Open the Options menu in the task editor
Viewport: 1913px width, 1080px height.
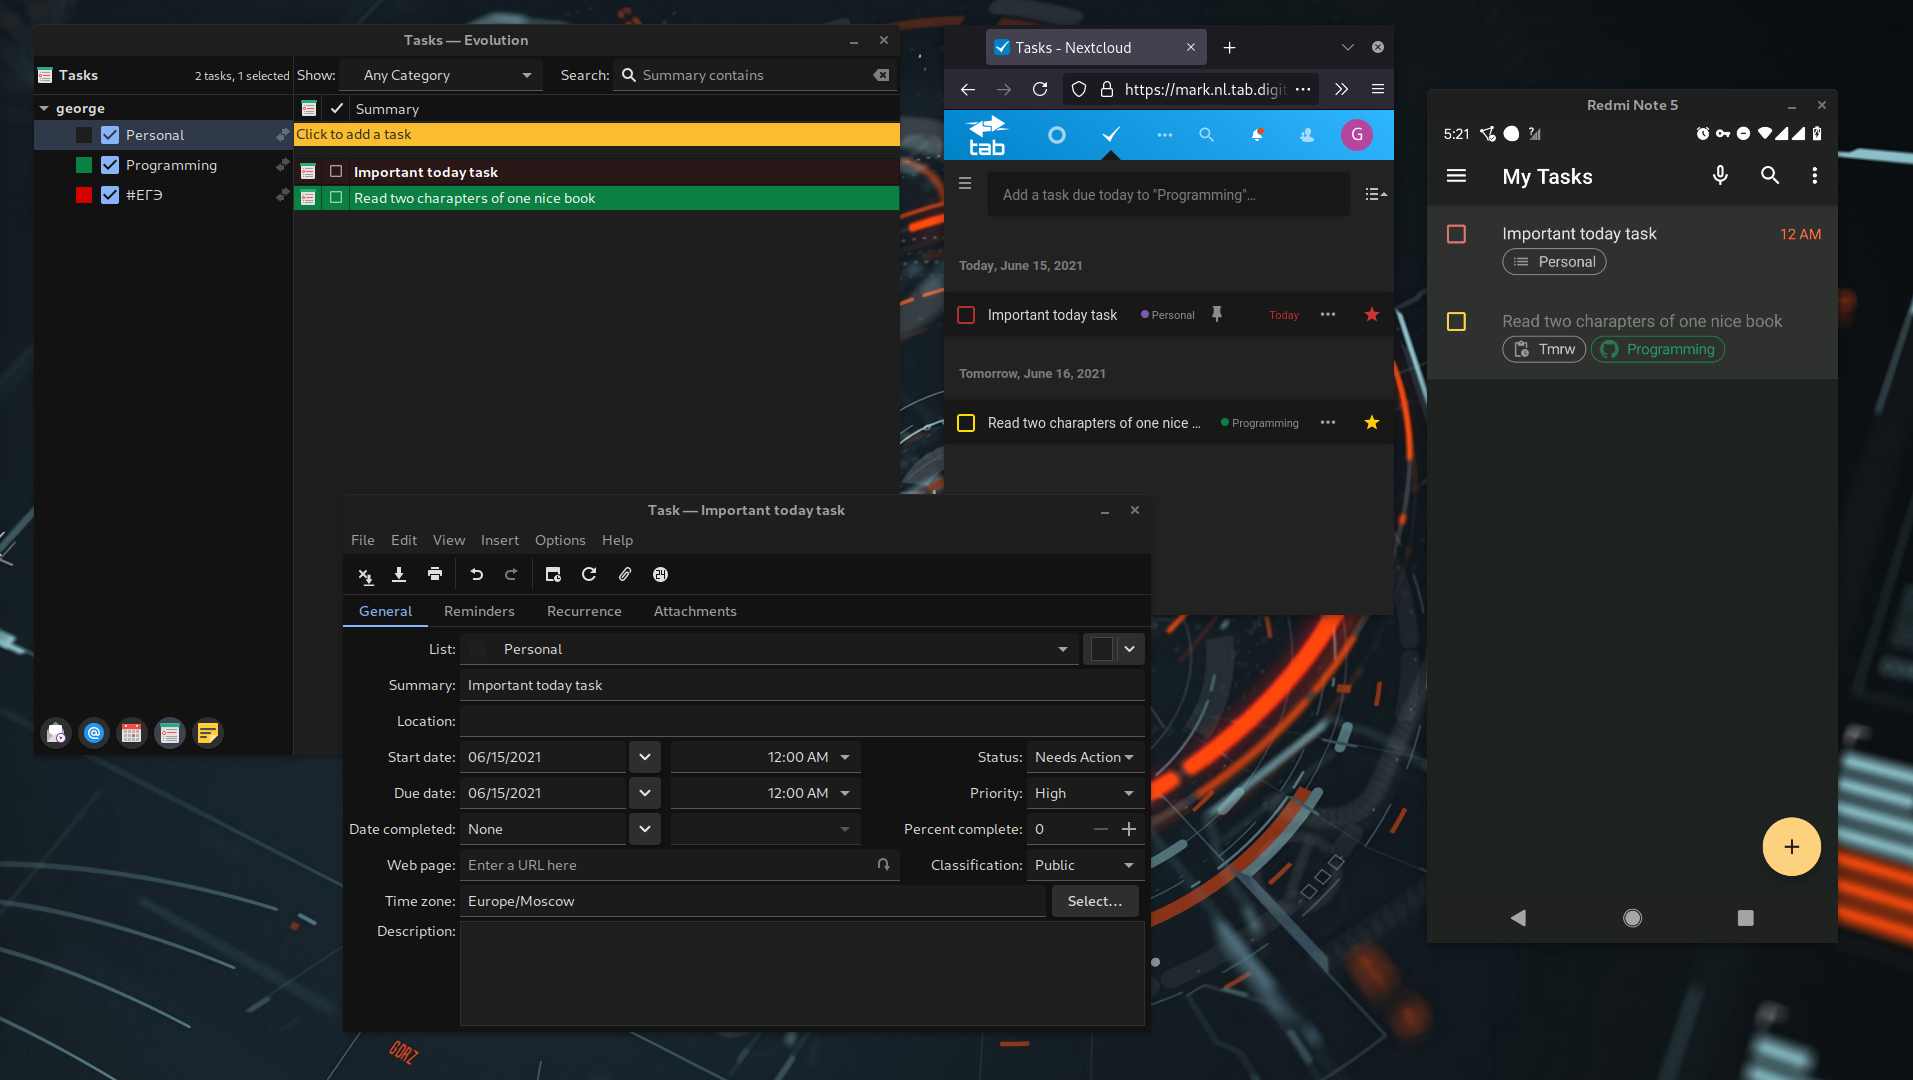pyautogui.click(x=560, y=540)
